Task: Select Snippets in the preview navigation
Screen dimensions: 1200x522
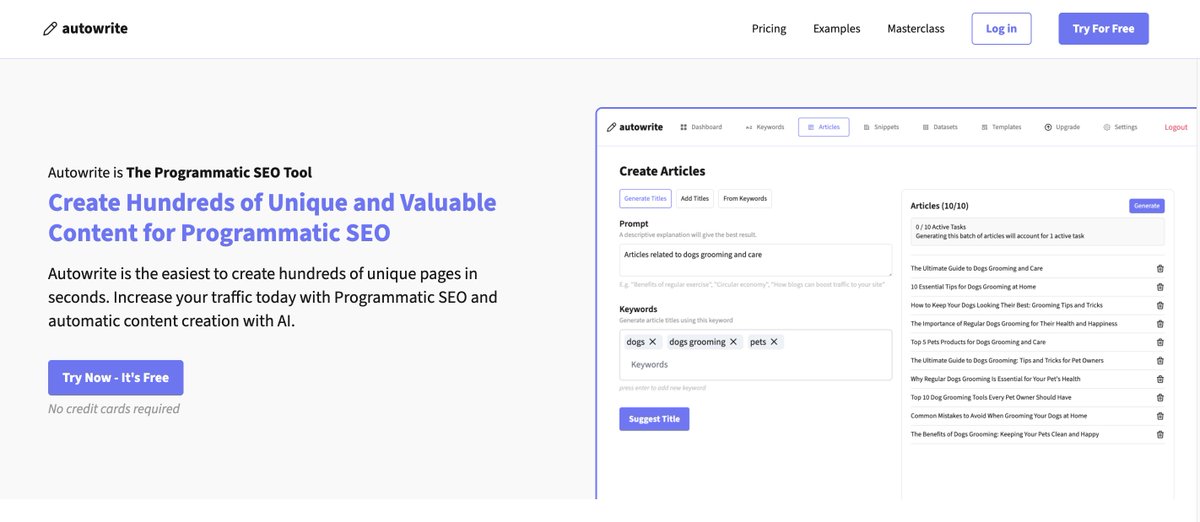Action: (881, 127)
